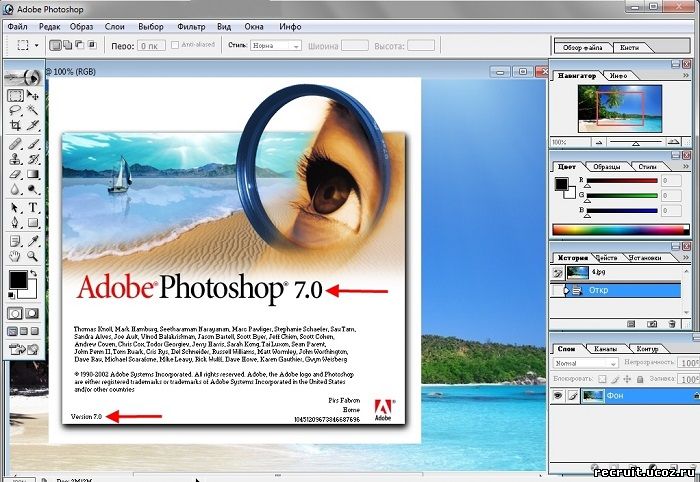Select the Healing Brush tool
The height and width of the screenshot is (482, 700).
15,144
